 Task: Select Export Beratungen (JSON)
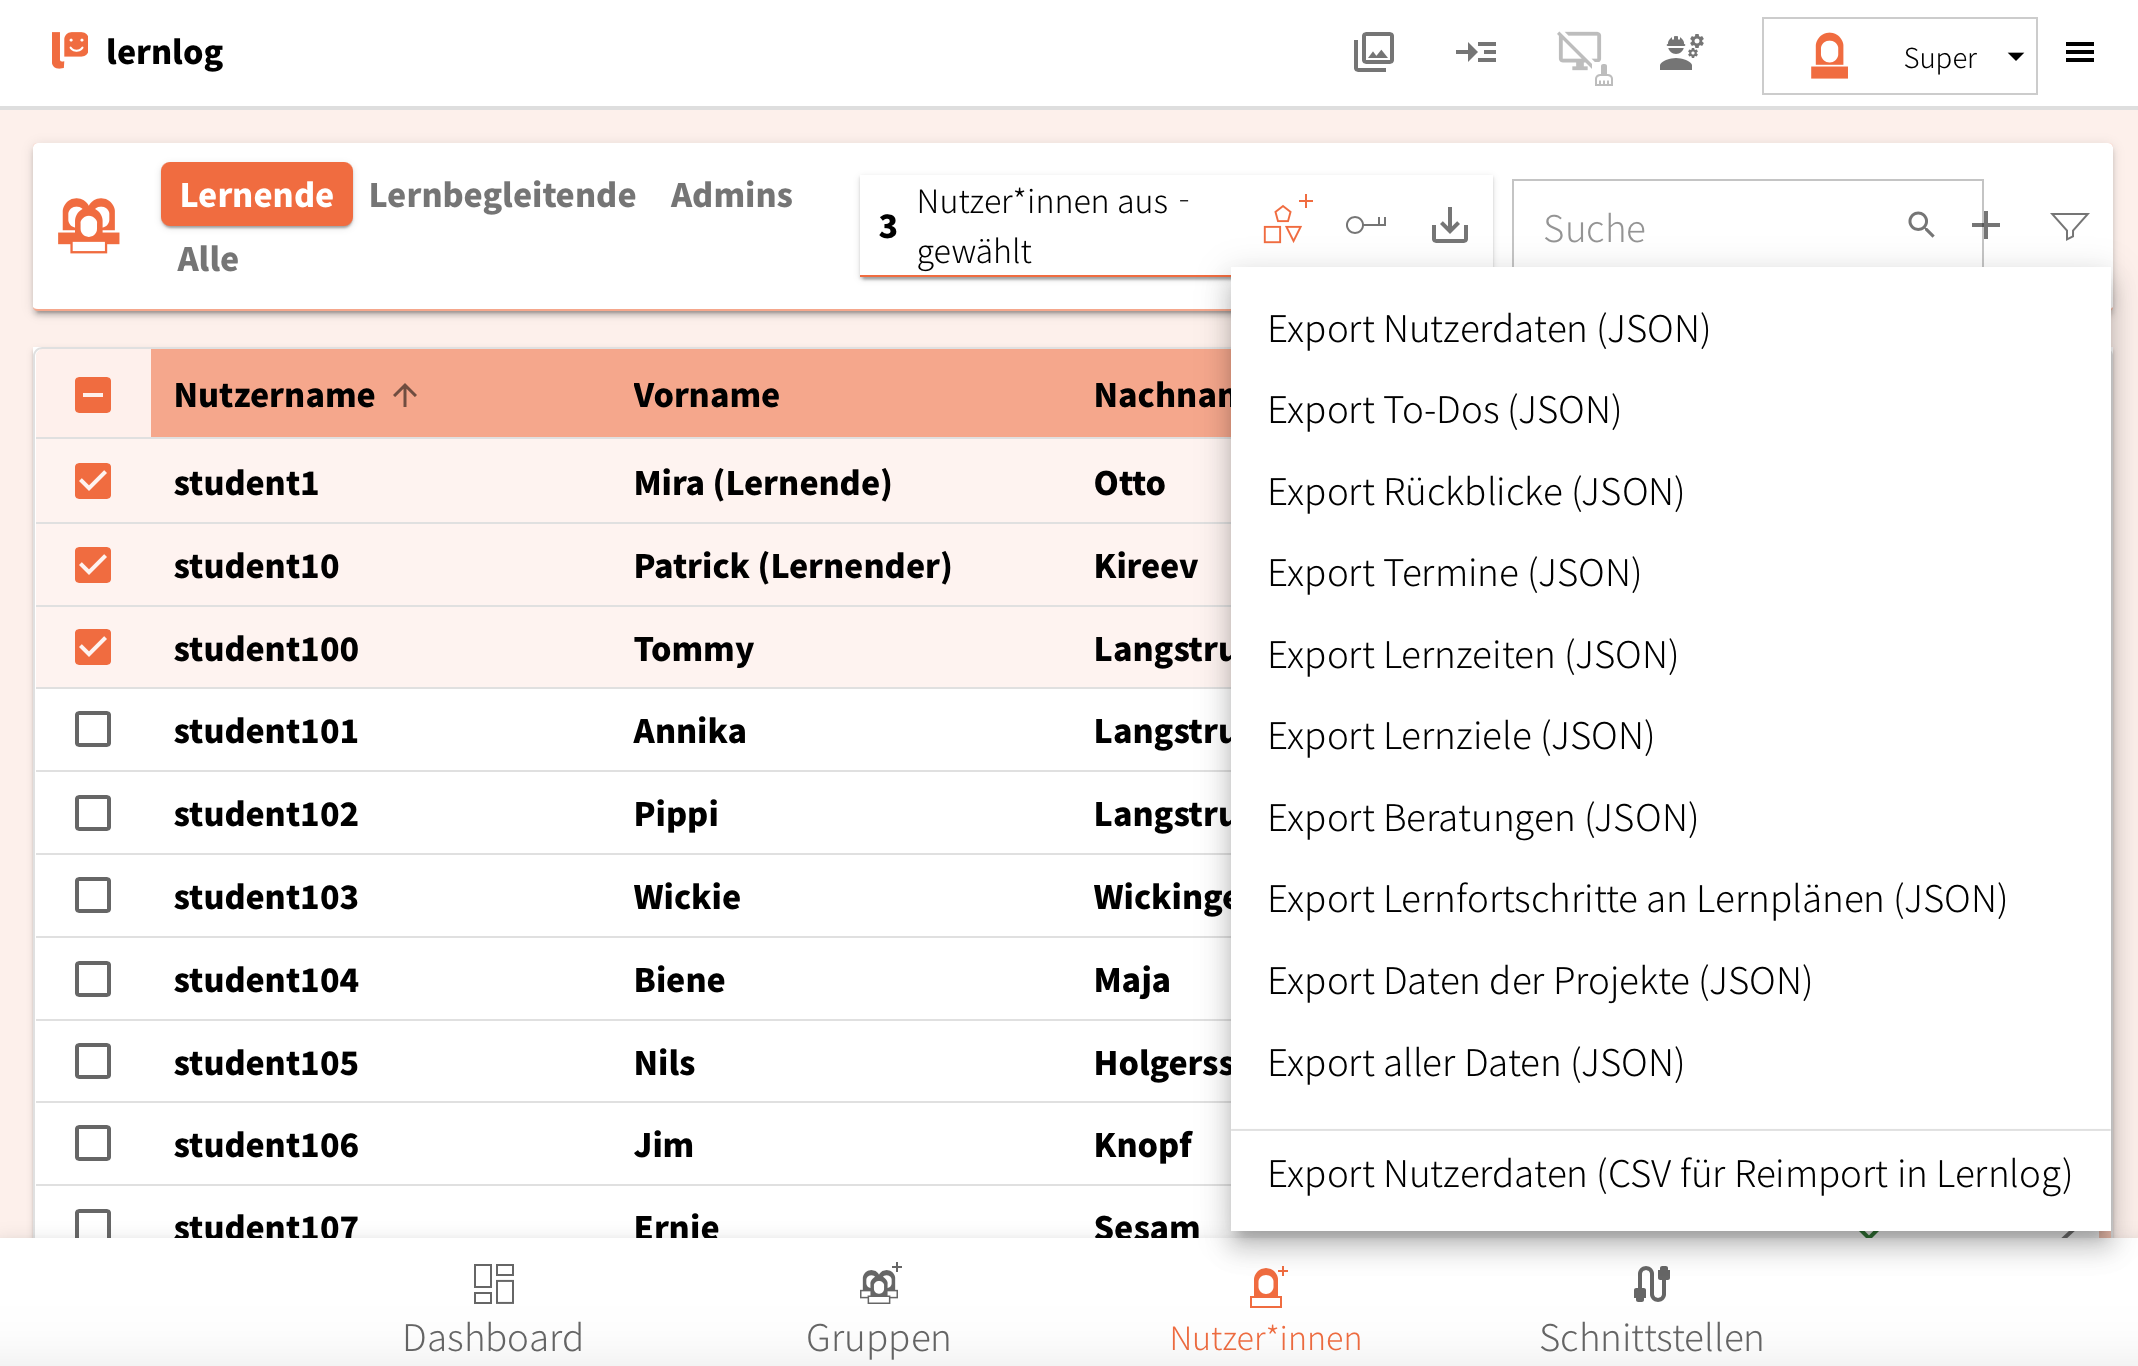tap(1670, 818)
